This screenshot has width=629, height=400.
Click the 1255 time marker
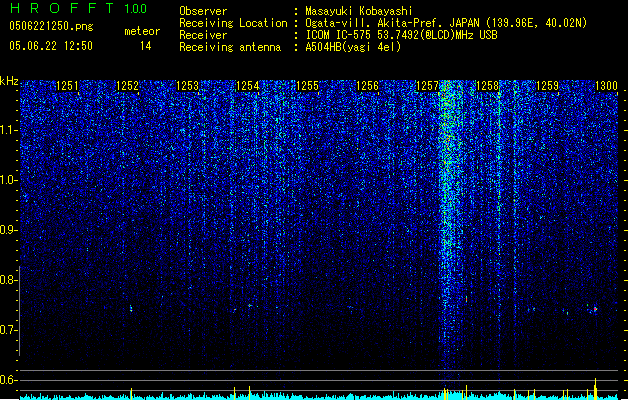pyautogui.click(x=307, y=86)
